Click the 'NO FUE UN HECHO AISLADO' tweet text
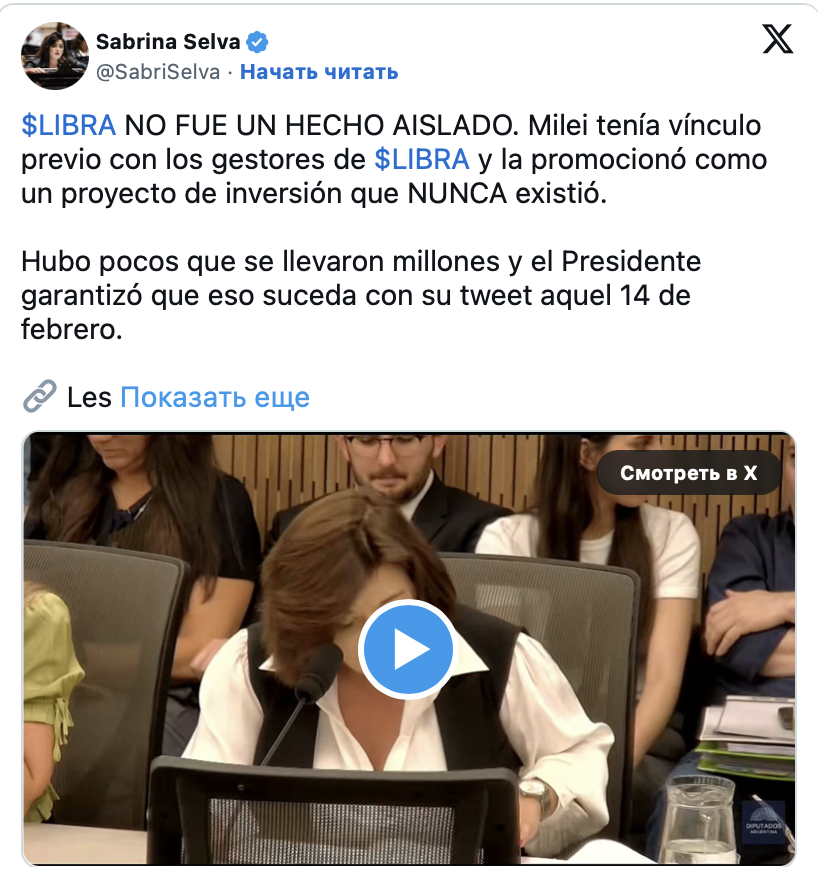Image resolution: width=818 pixels, height=870 pixels. point(321,125)
